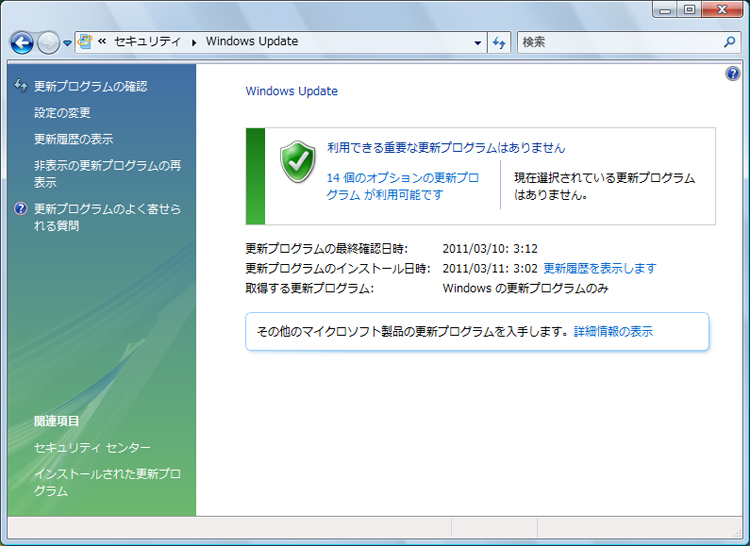Open help via blue question mark icon

coord(732,74)
